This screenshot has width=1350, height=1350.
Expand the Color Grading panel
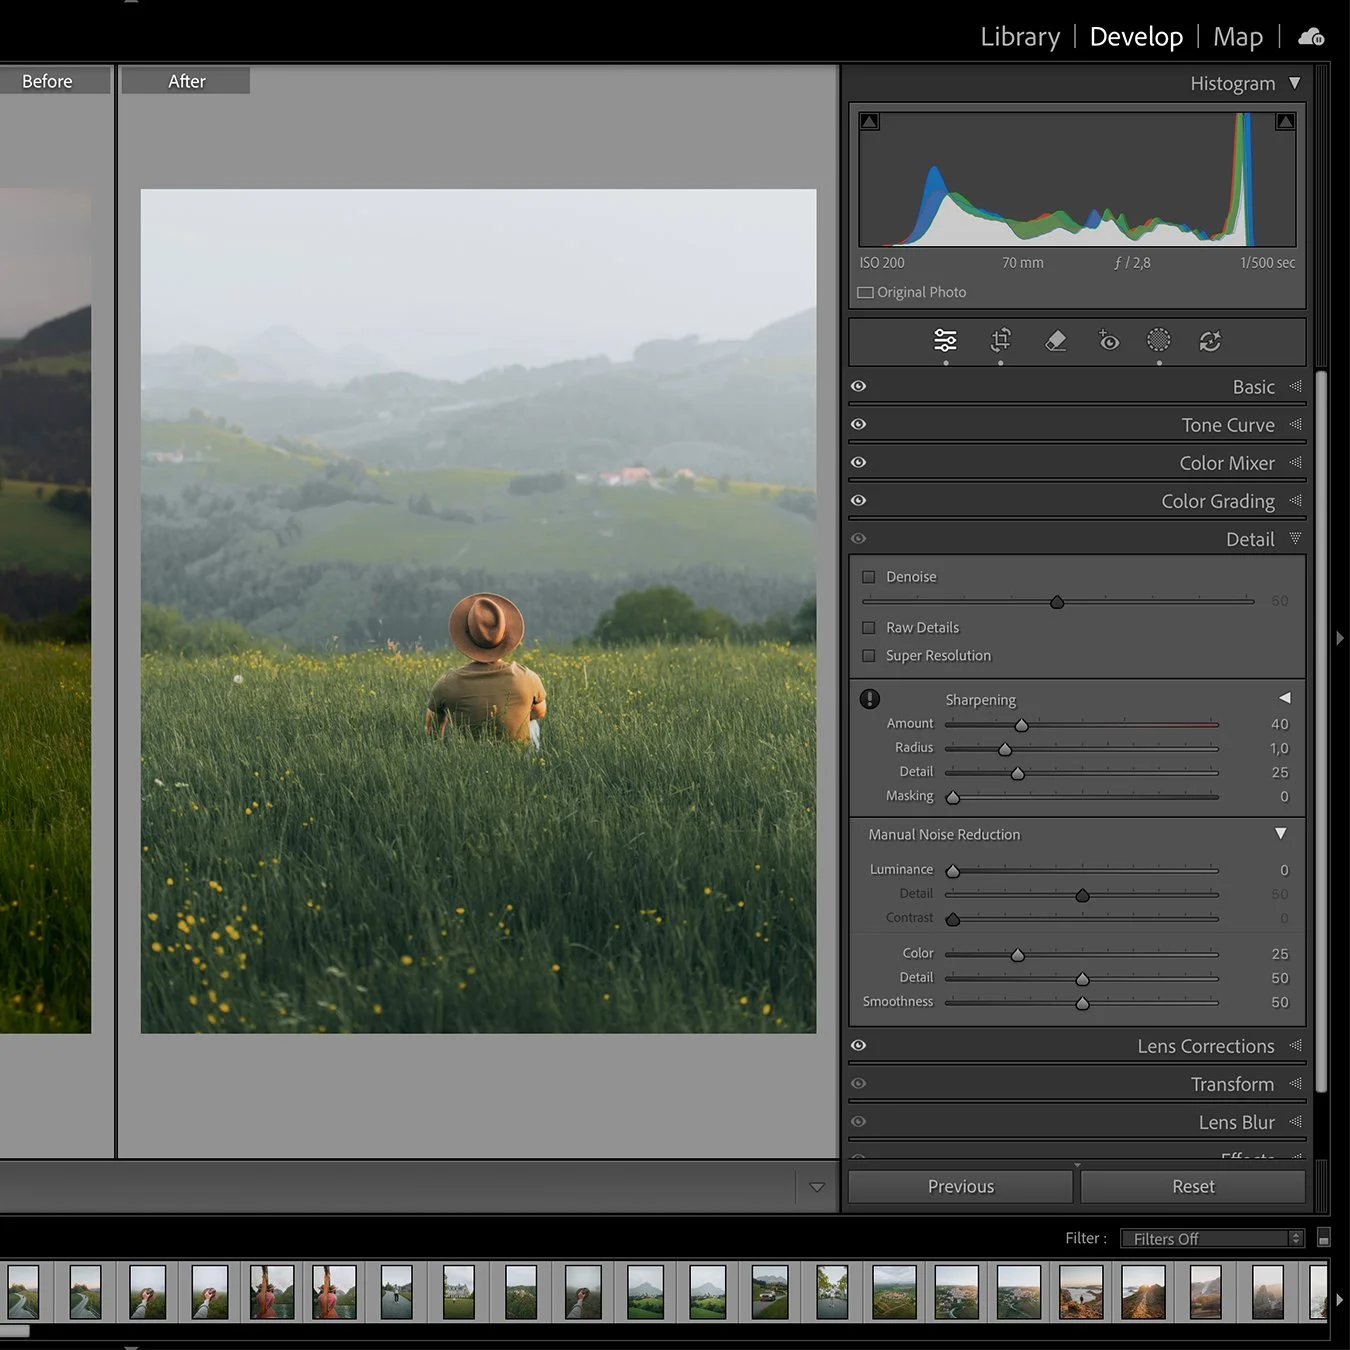(x=1296, y=500)
